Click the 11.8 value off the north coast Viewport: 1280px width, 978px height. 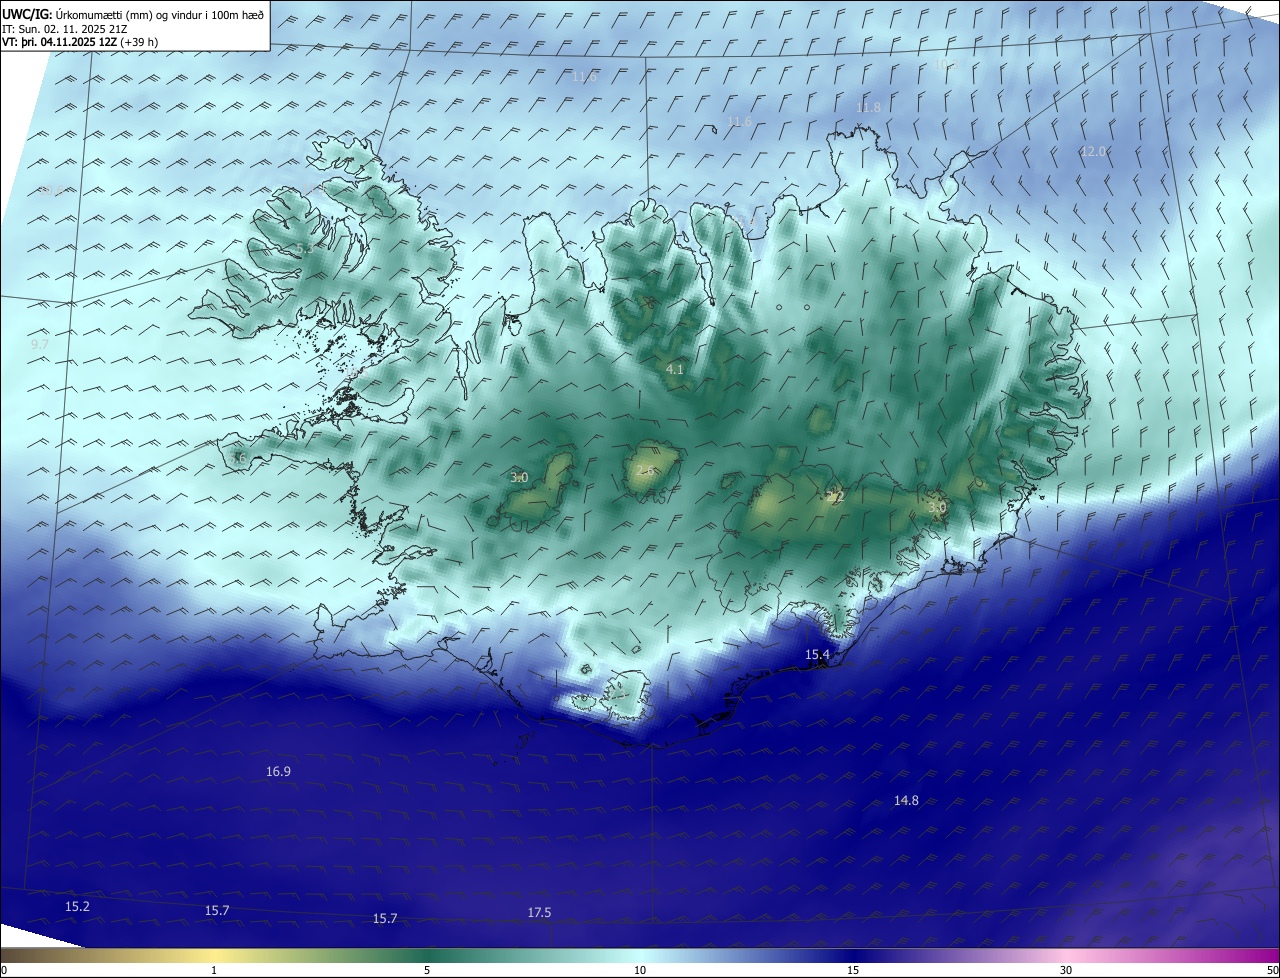868,107
